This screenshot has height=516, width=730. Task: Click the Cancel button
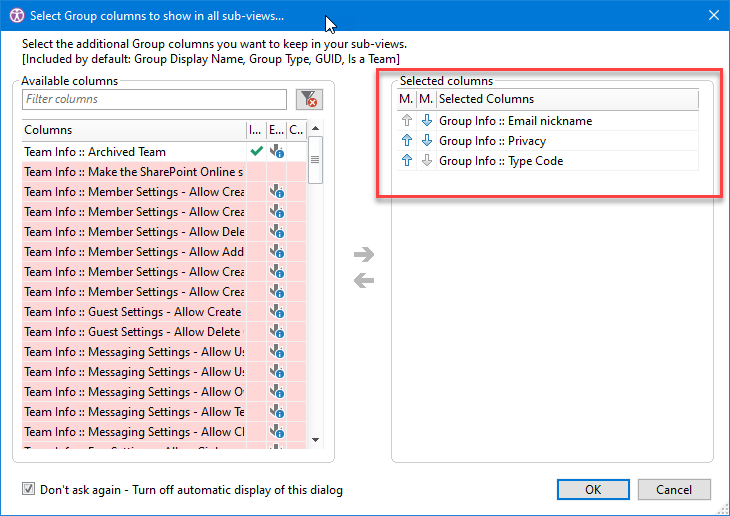(673, 490)
